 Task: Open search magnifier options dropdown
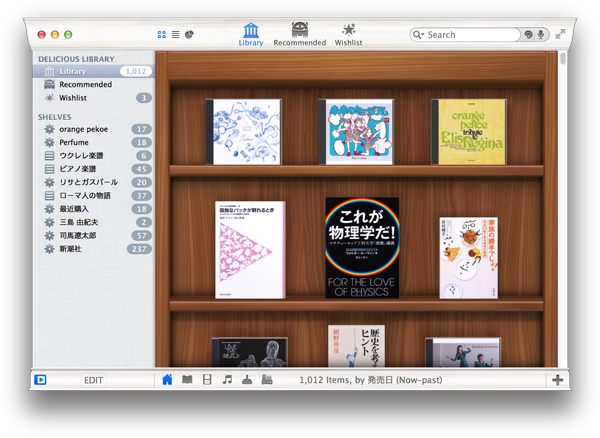pyautogui.click(x=420, y=35)
